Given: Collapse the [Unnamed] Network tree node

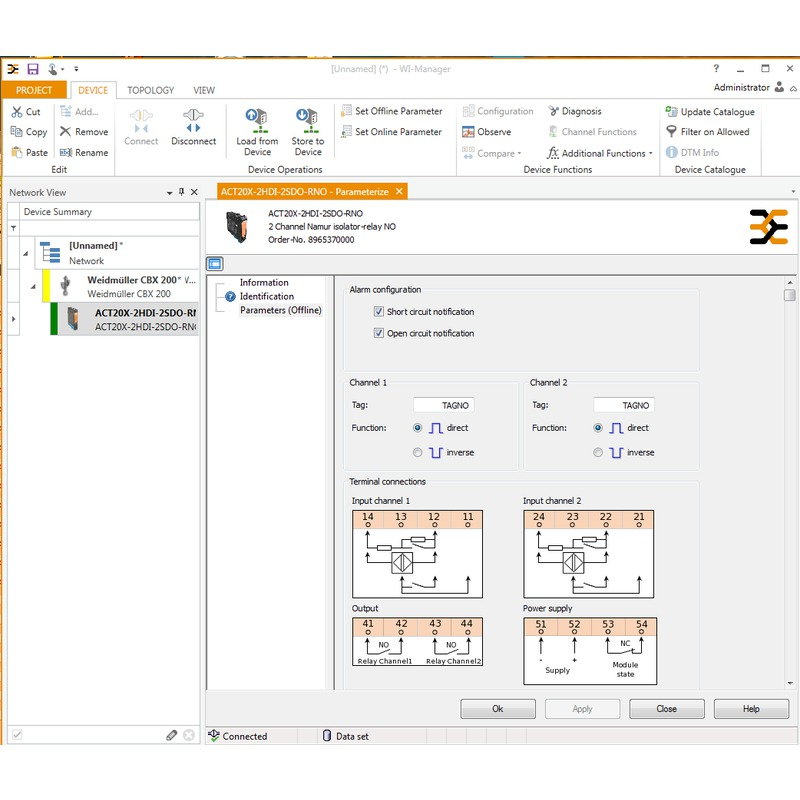Looking at the screenshot, I should point(26,253).
